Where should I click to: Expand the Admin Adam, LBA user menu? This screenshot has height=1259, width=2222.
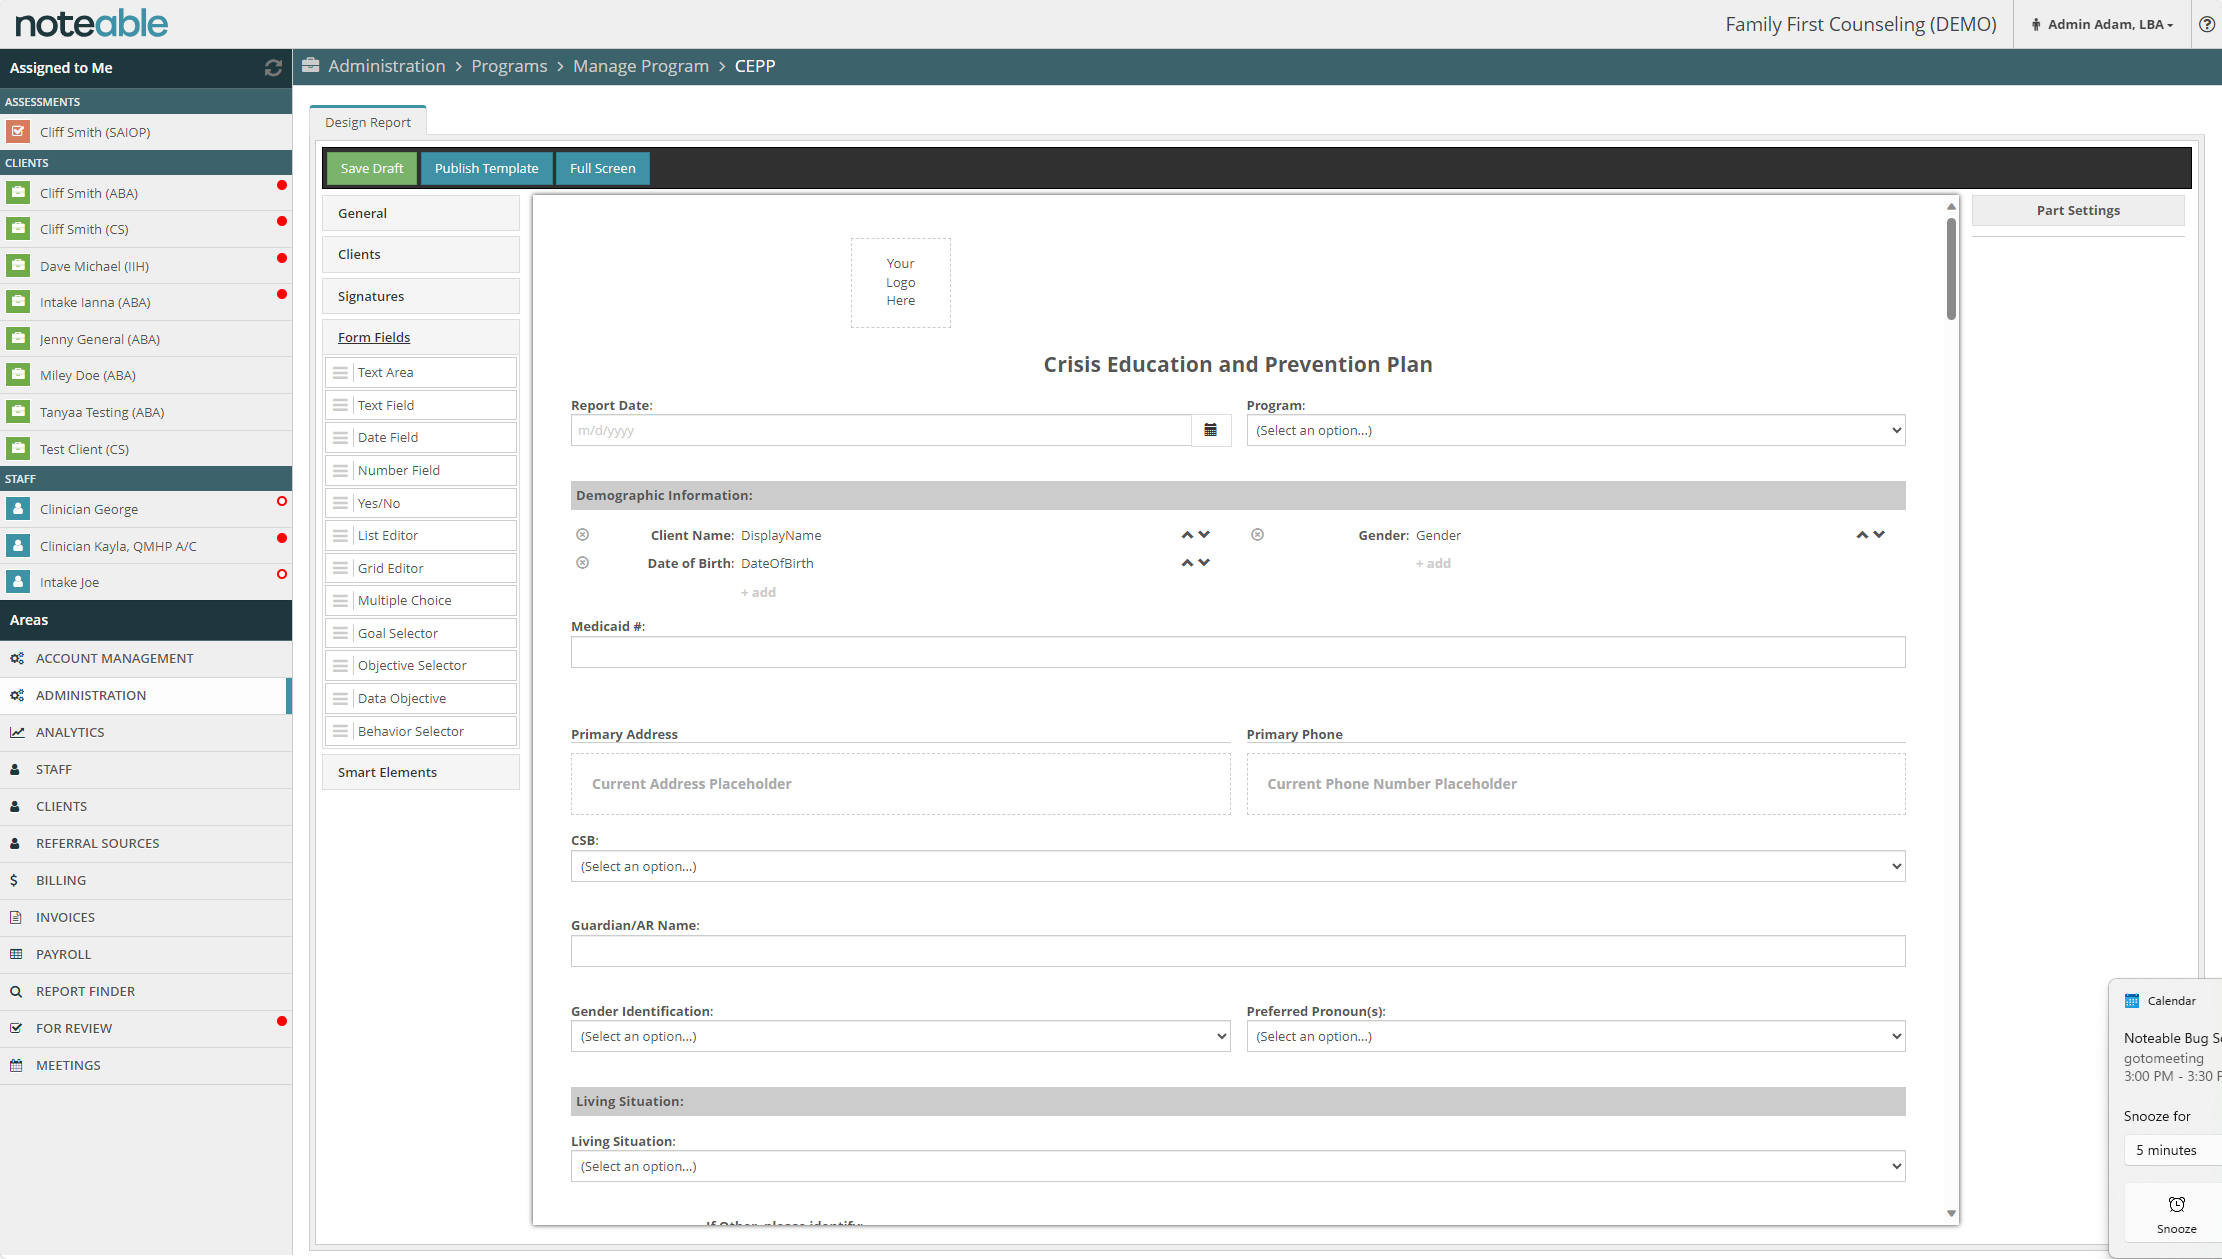point(2101,23)
